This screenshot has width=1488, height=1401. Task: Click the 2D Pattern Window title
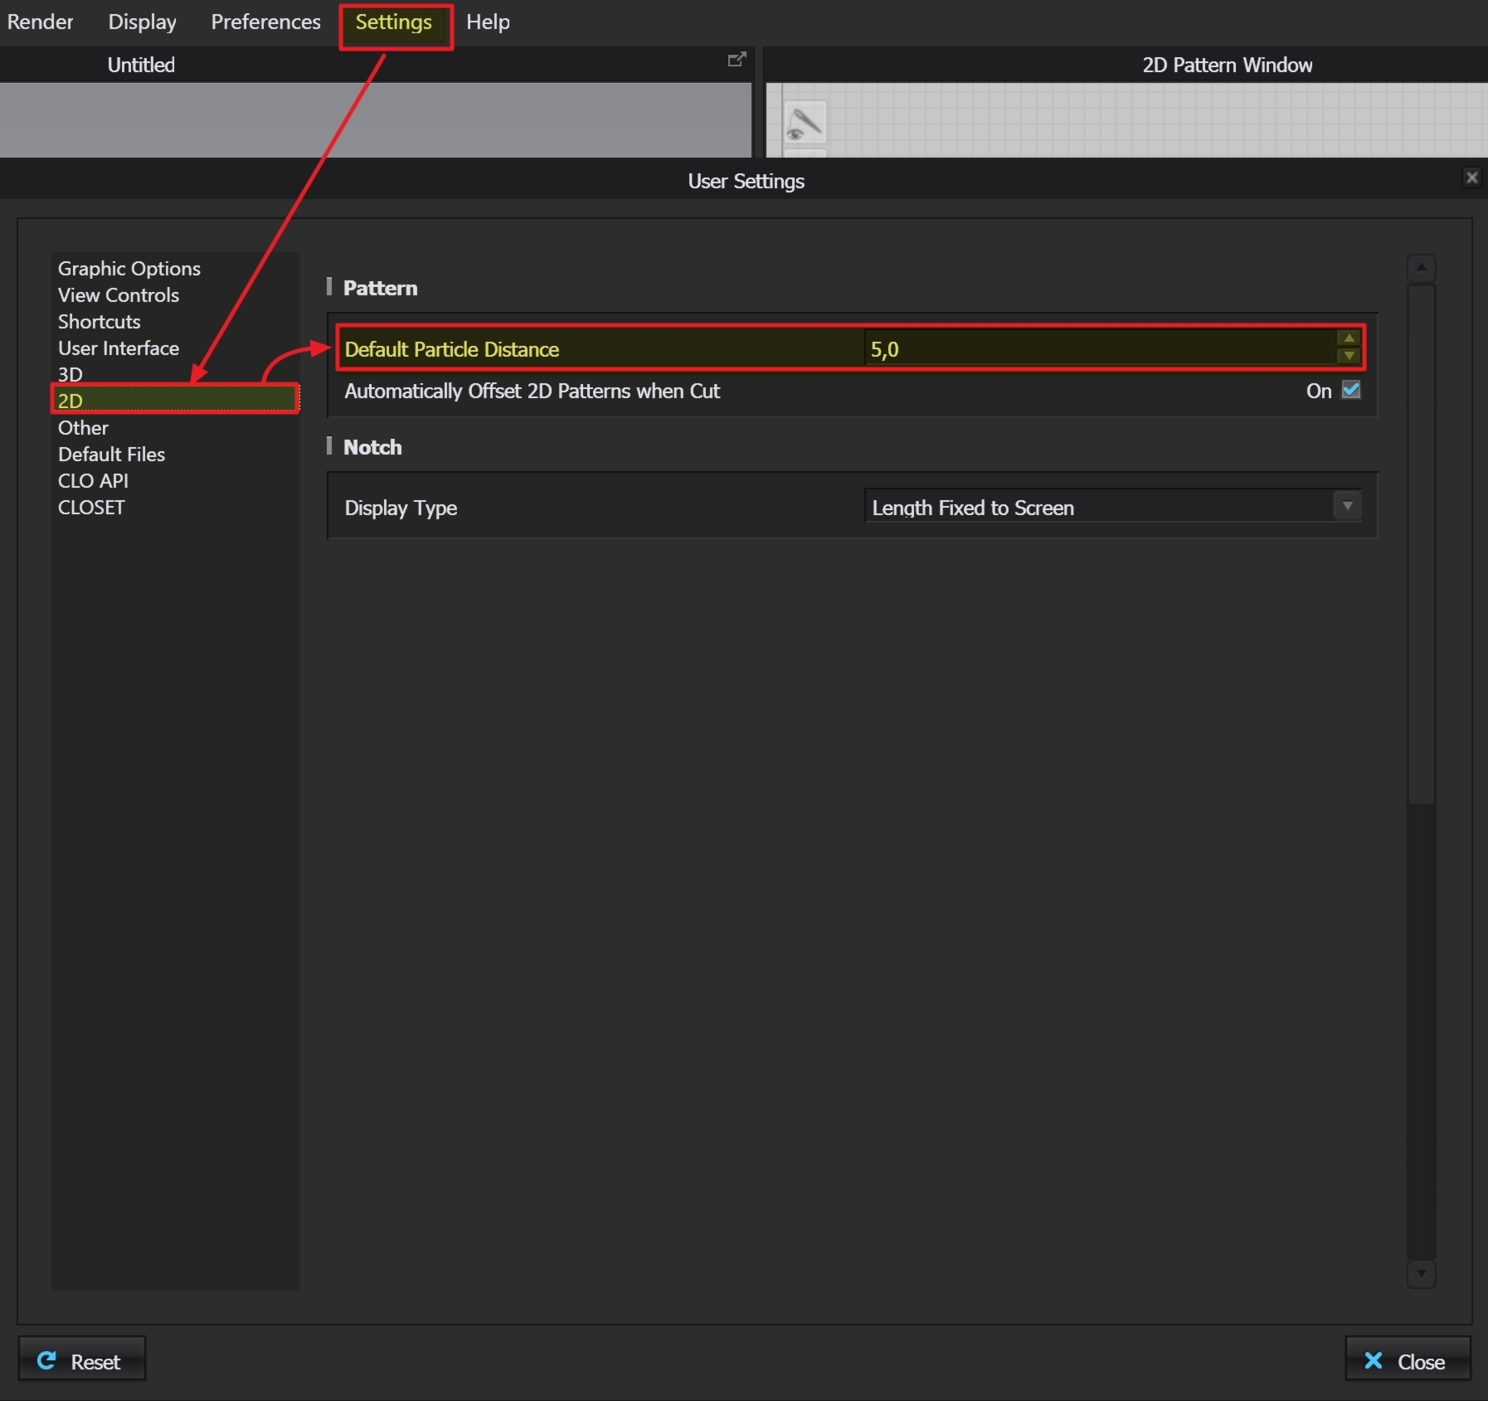click(1227, 65)
